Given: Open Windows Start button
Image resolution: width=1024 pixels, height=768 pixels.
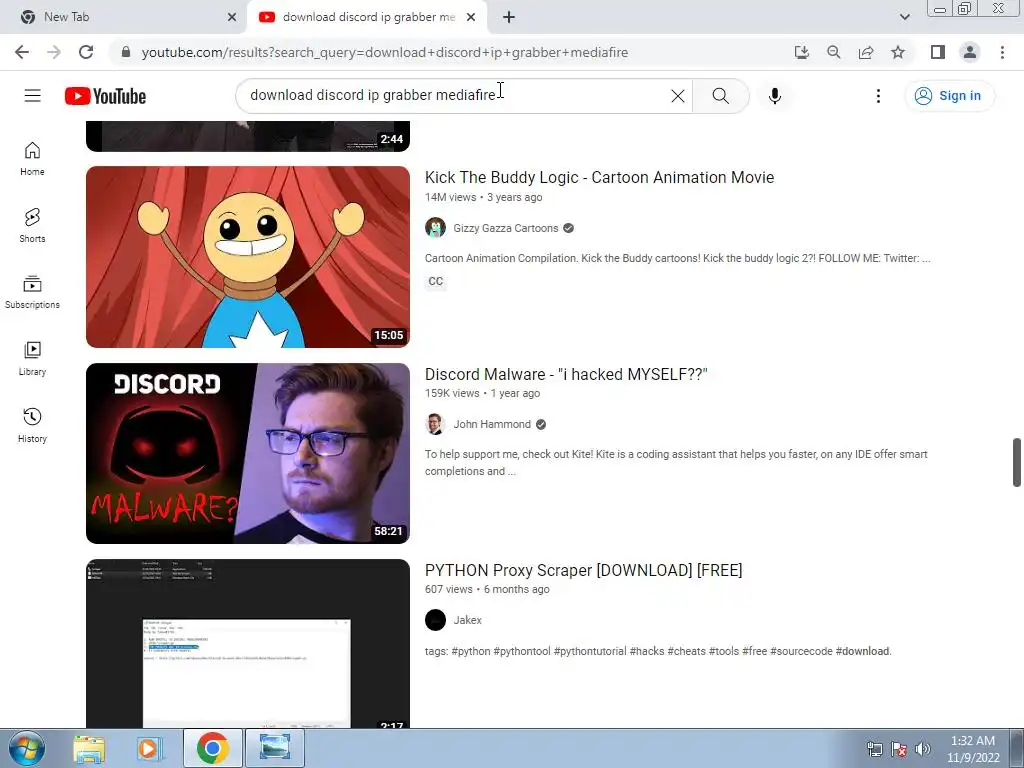Looking at the screenshot, I should pyautogui.click(x=27, y=748).
